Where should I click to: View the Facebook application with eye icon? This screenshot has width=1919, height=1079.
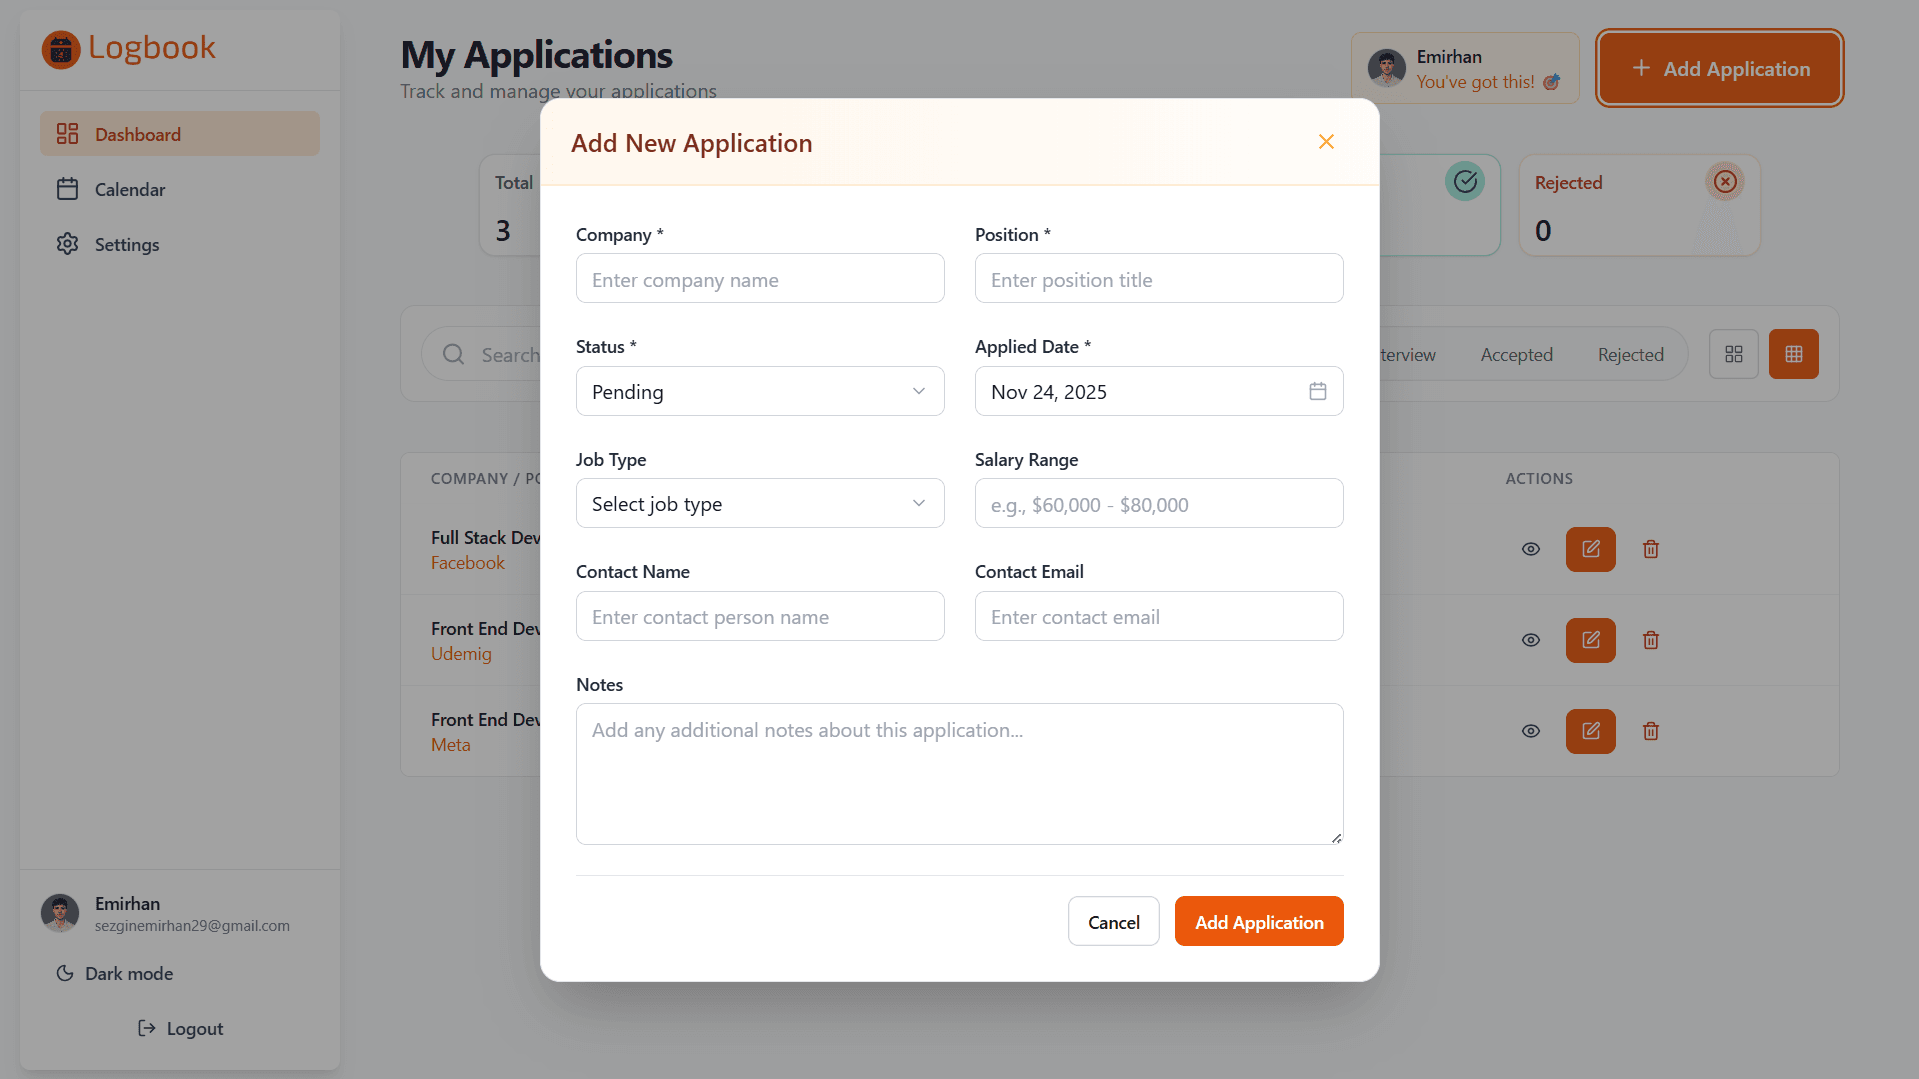(x=1531, y=549)
